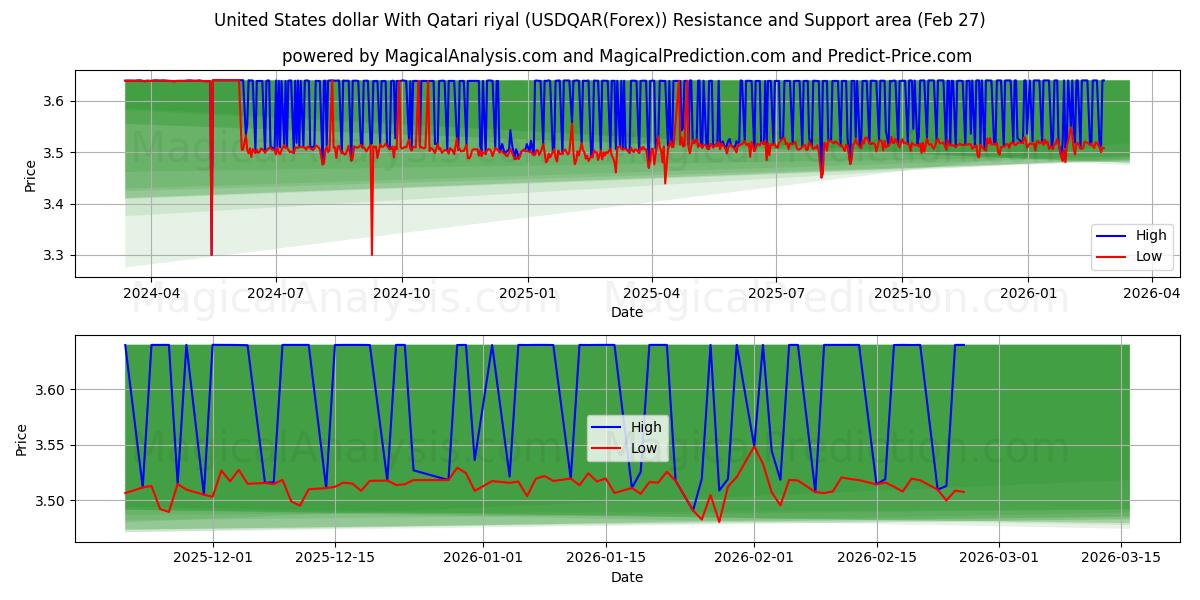The width and height of the screenshot is (1200, 600).
Task: Click the 2025-01 date tick label
Action: (x=528, y=293)
